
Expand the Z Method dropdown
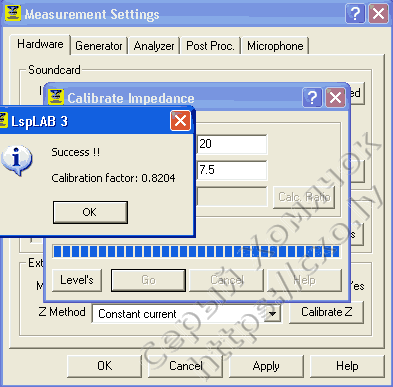pos(272,314)
